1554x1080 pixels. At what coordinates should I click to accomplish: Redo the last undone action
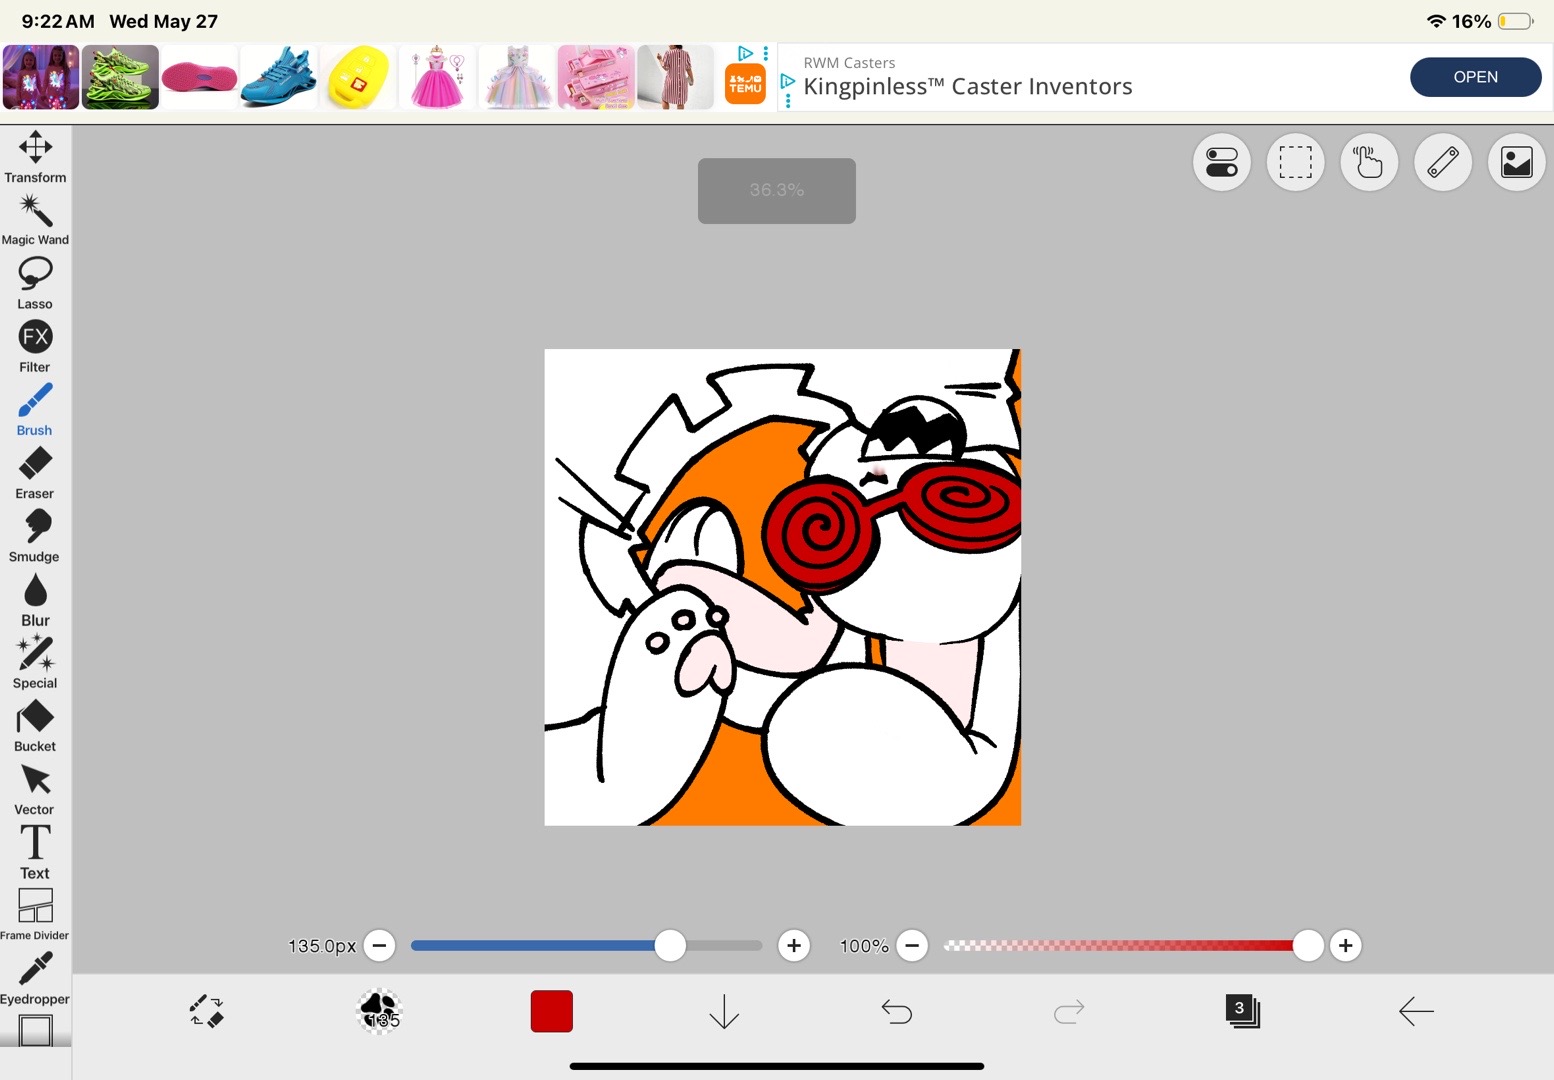click(x=1069, y=1012)
